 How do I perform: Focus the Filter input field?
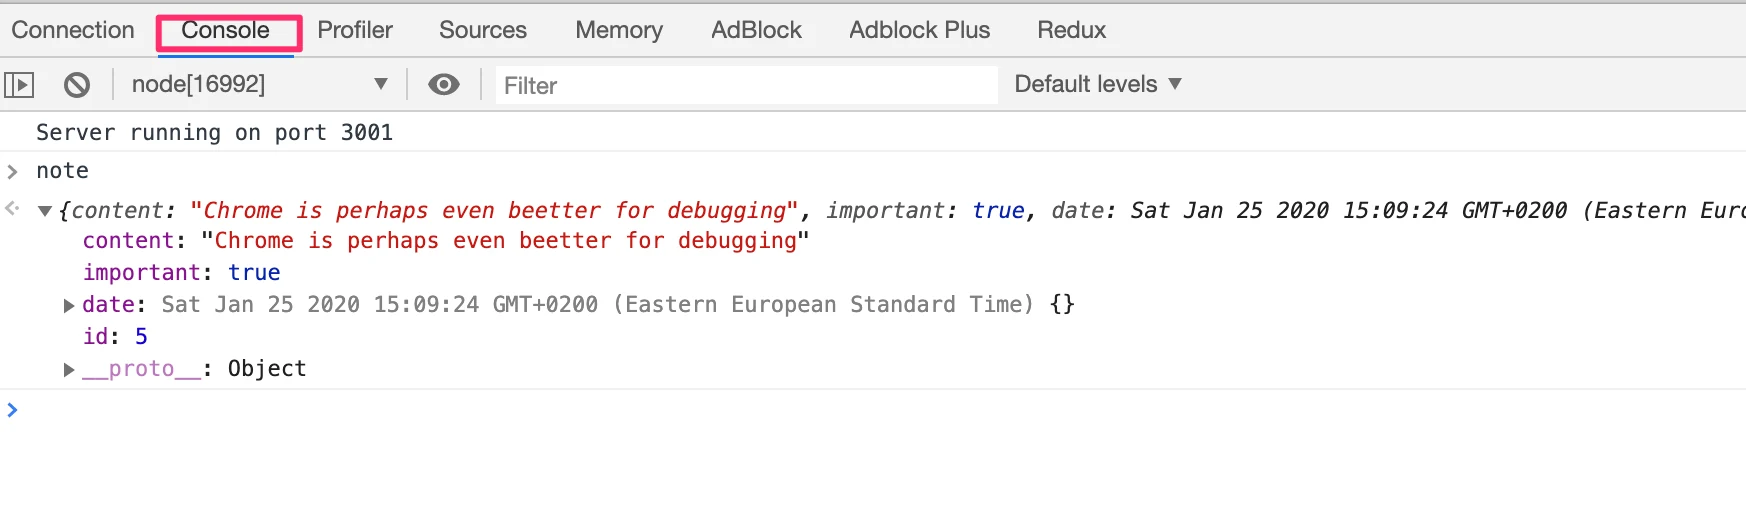coord(746,85)
